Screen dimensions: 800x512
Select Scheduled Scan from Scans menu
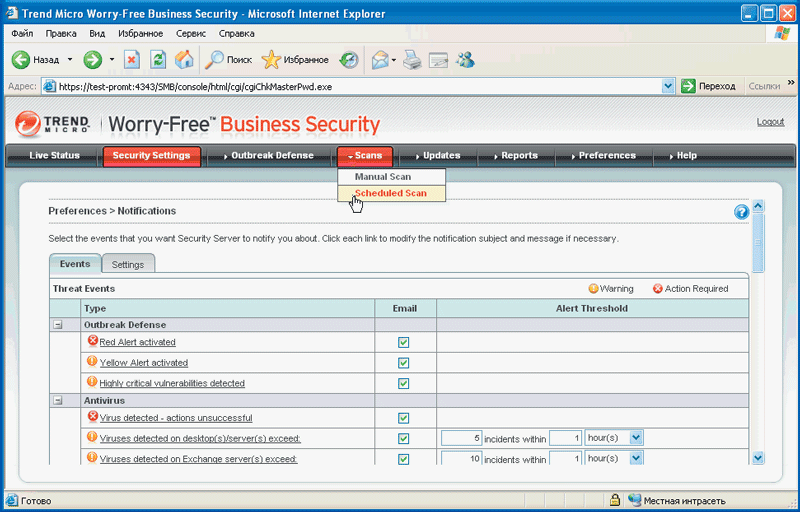(390, 193)
